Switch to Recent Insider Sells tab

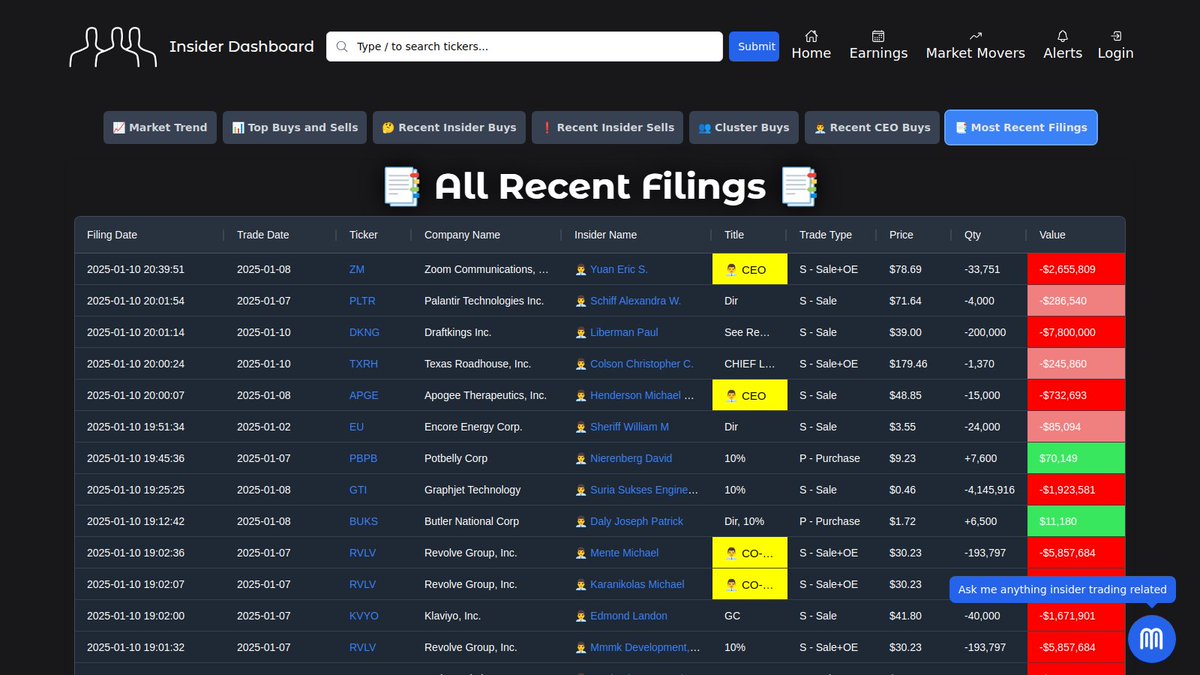click(607, 127)
